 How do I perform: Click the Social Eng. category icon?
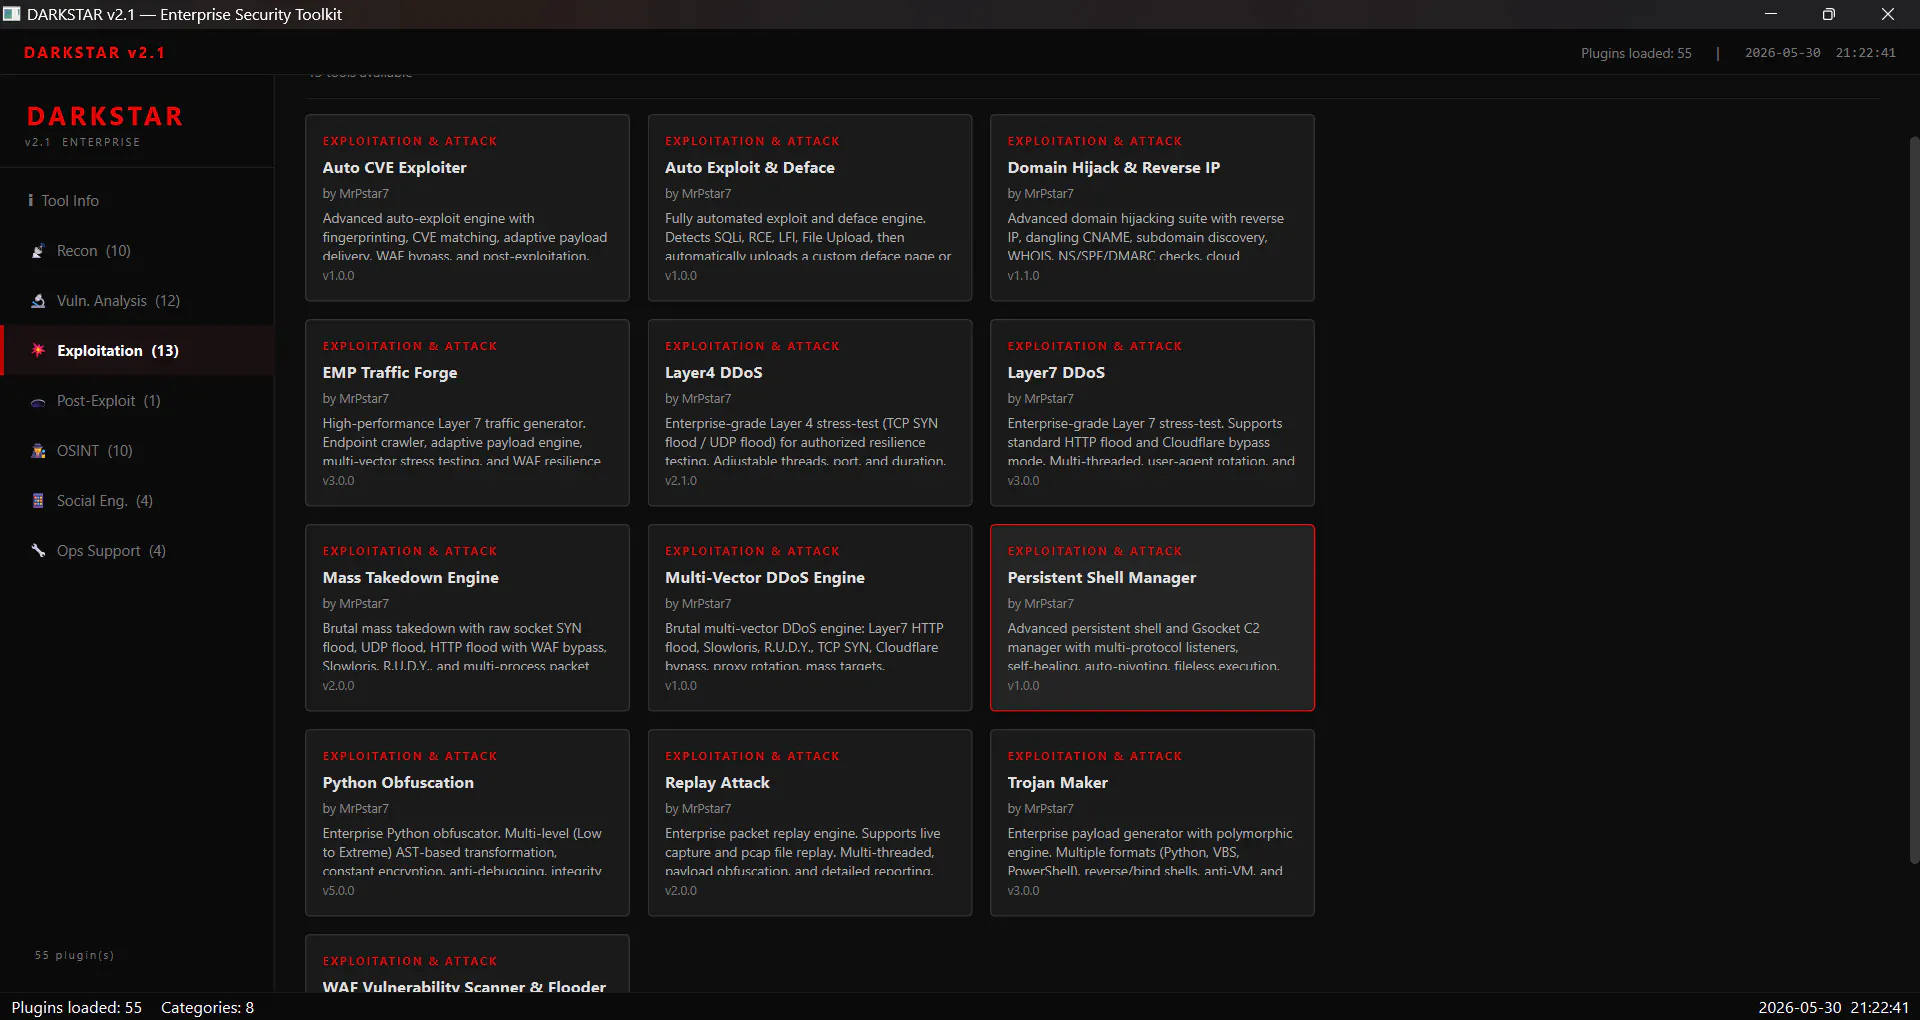tap(38, 501)
